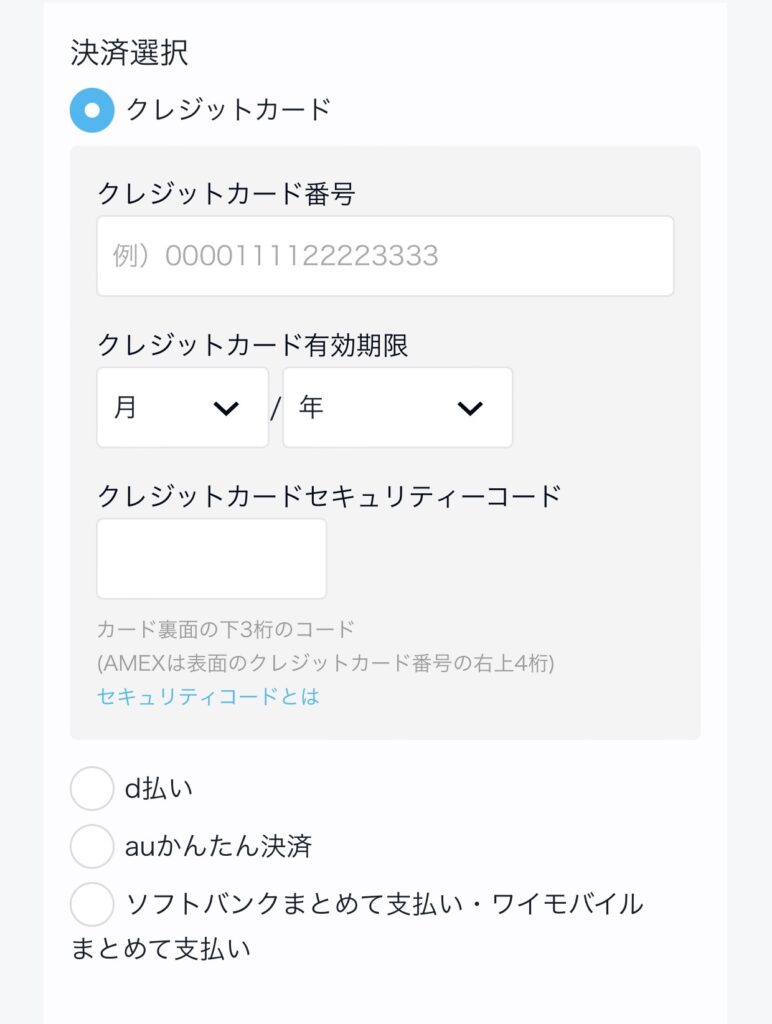
Task: Select the d払い radio button
Action: [x=92, y=788]
